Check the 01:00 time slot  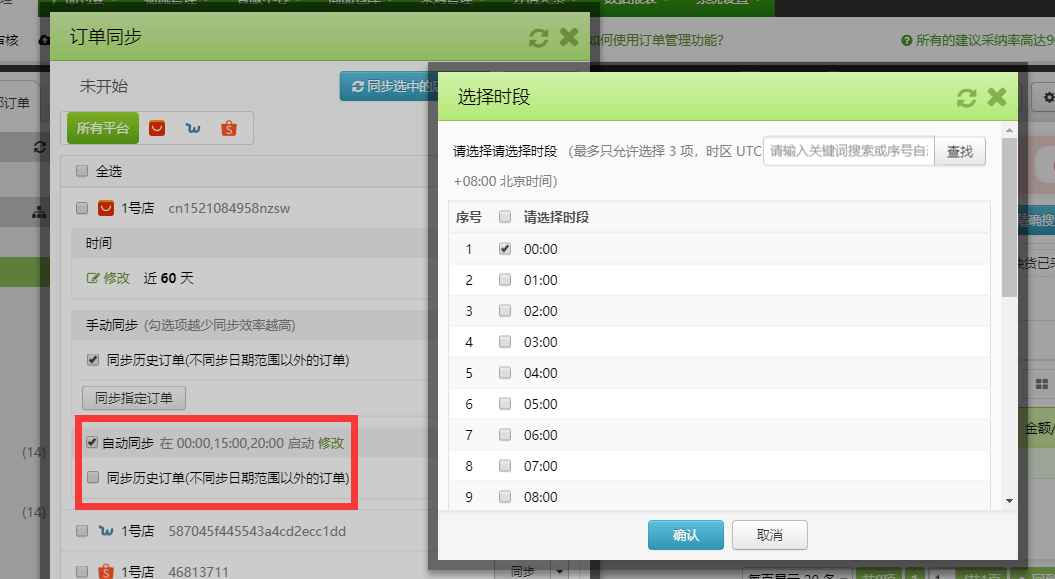(505, 280)
